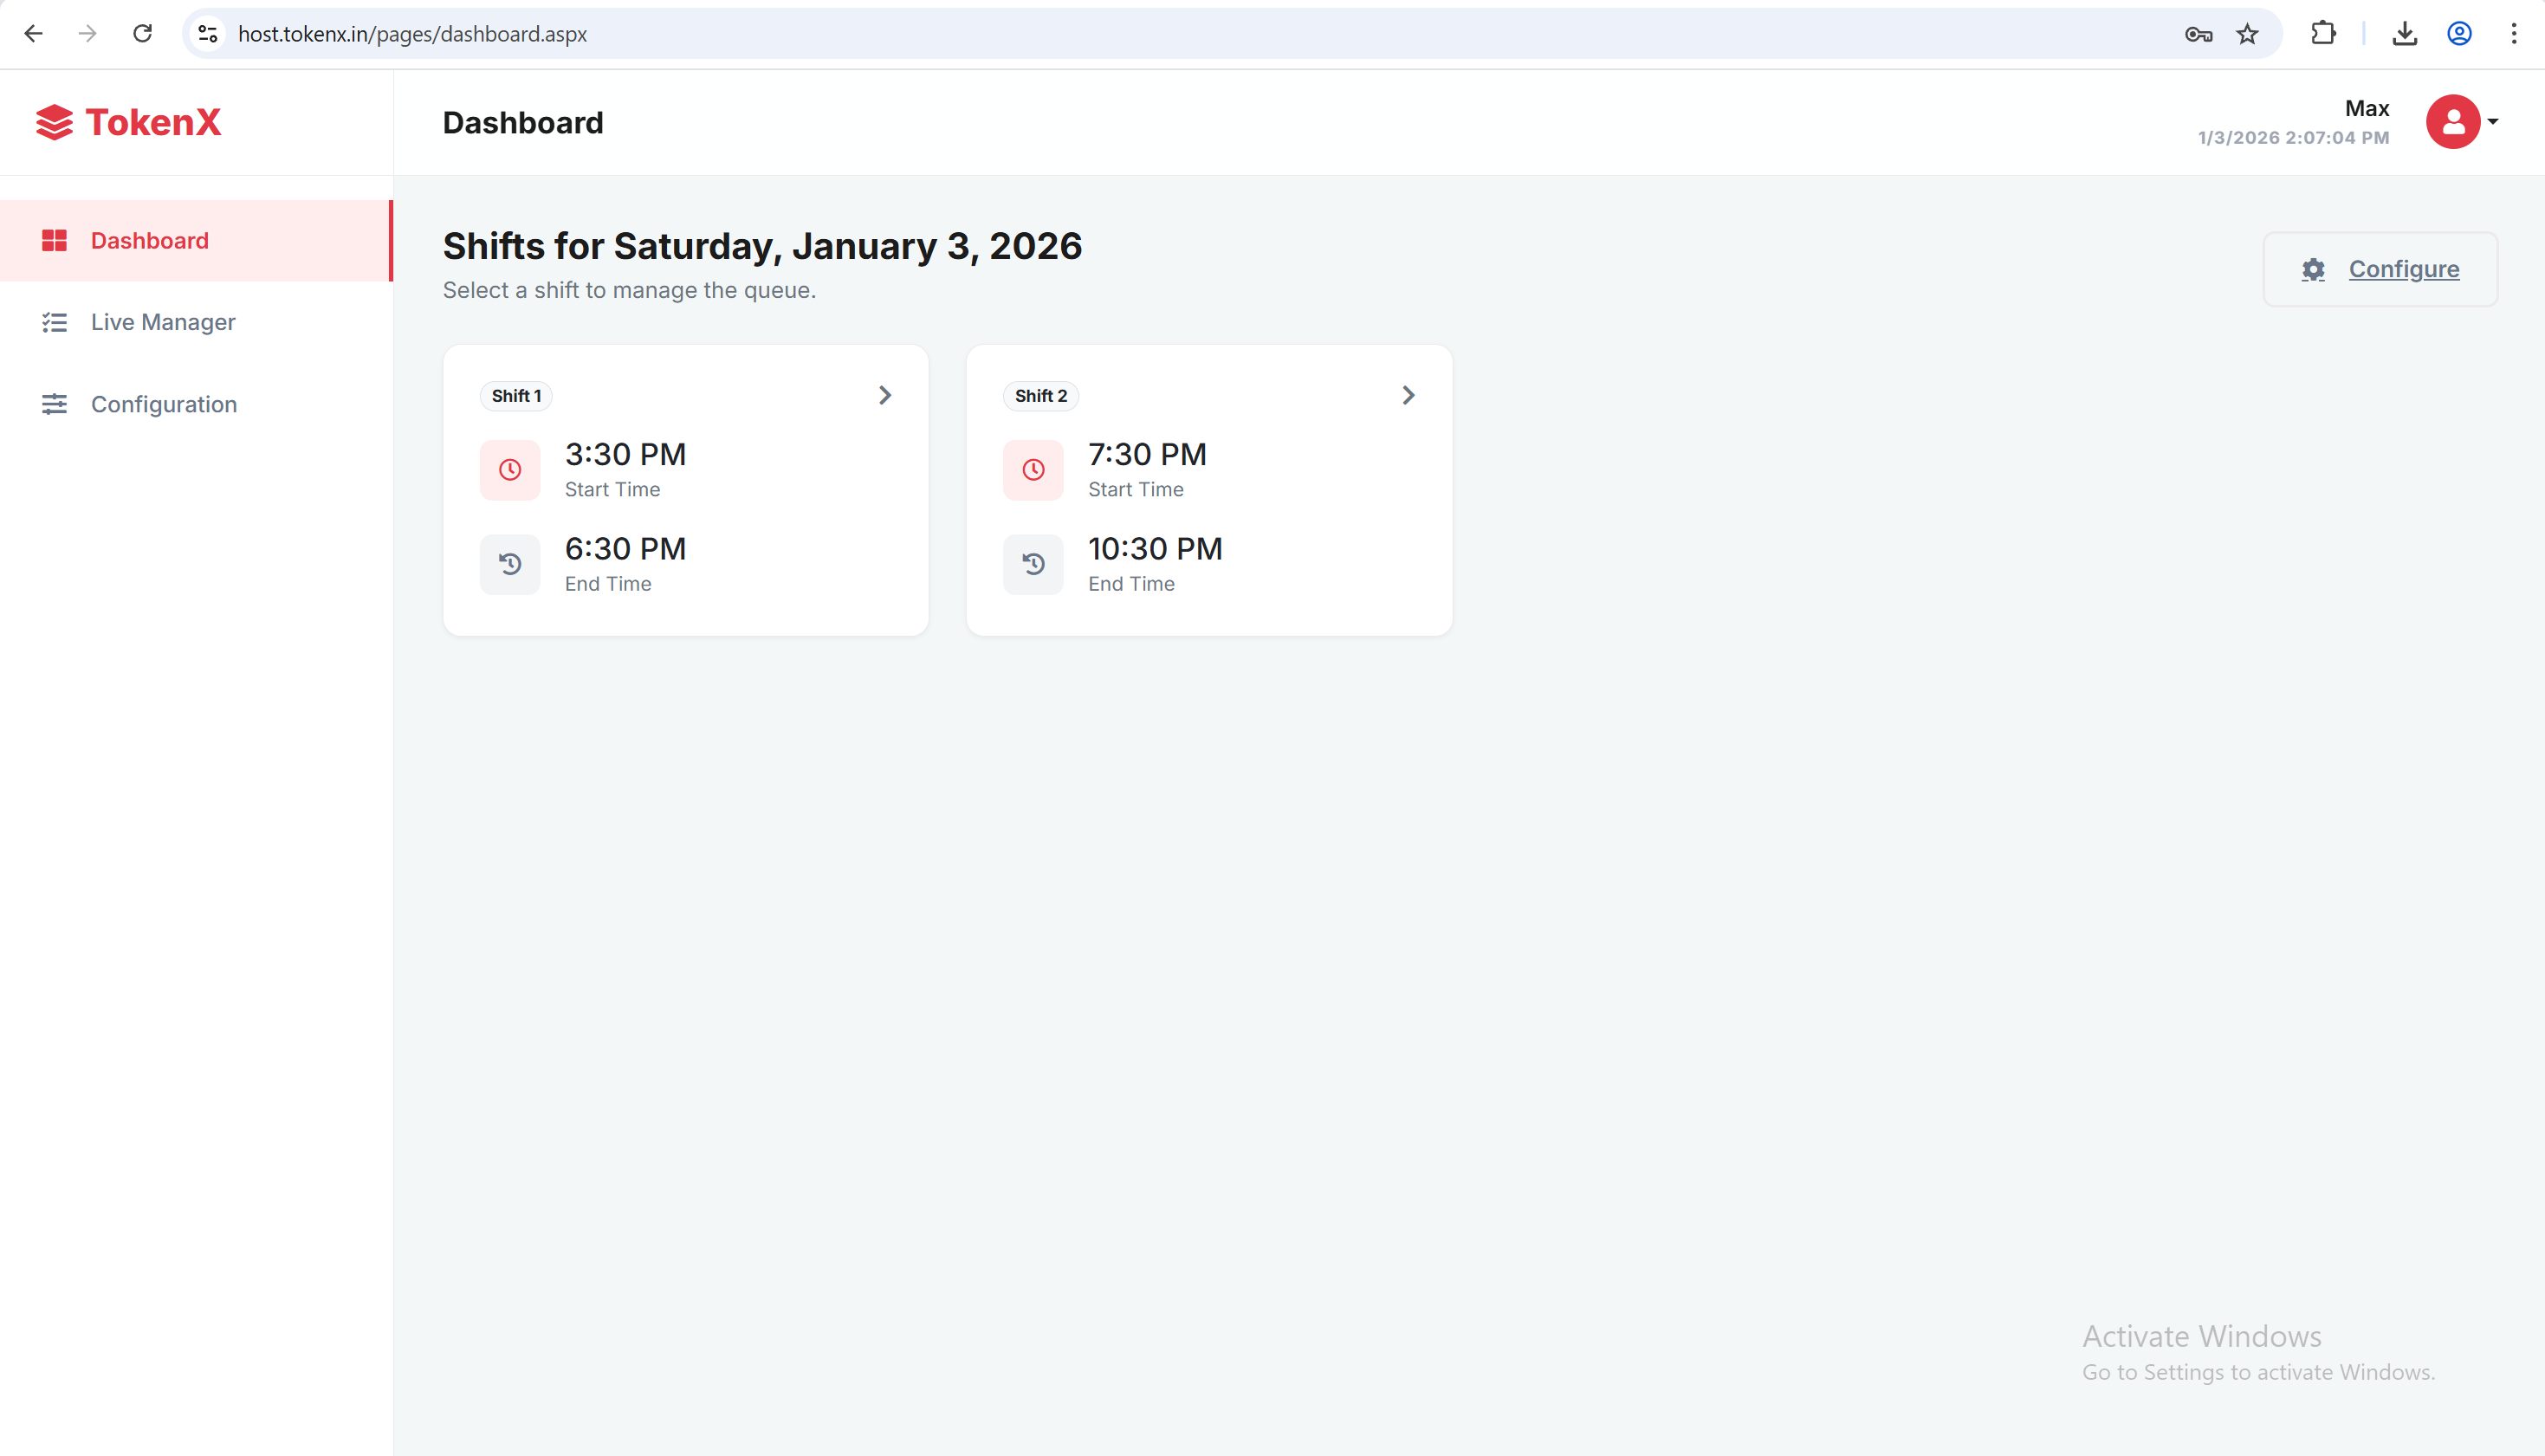Click the red clock icon for Shift 1 start time

(x=510, y=470)
